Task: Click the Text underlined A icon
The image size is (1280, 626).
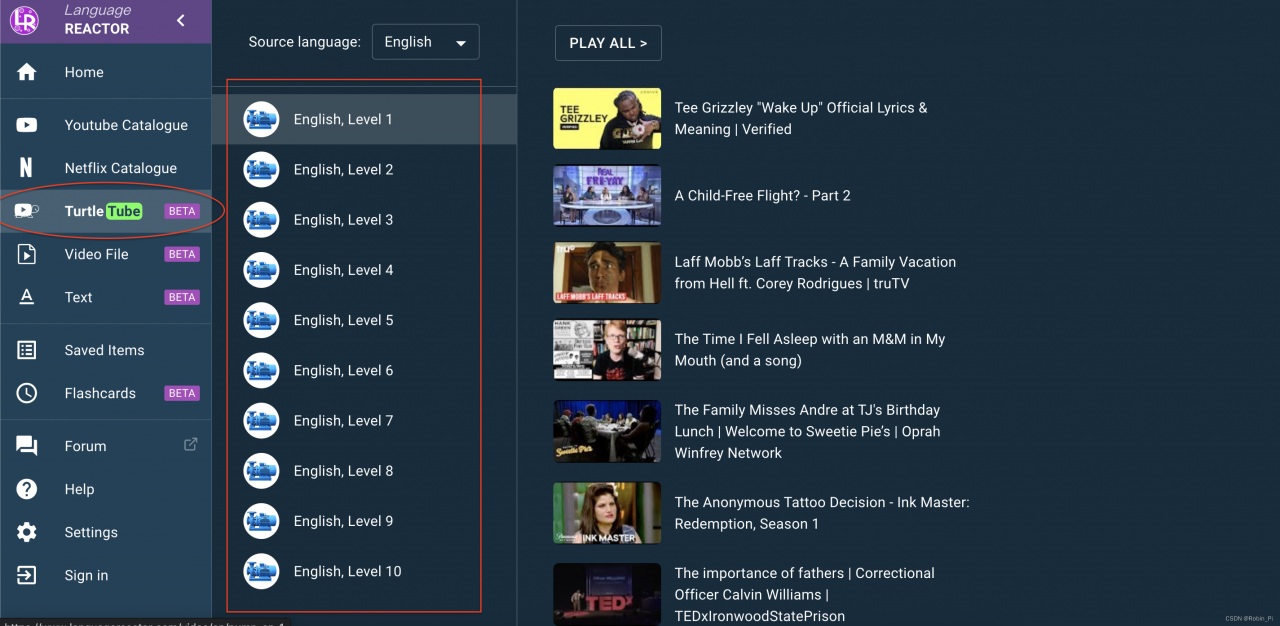Action: [27, 297]
